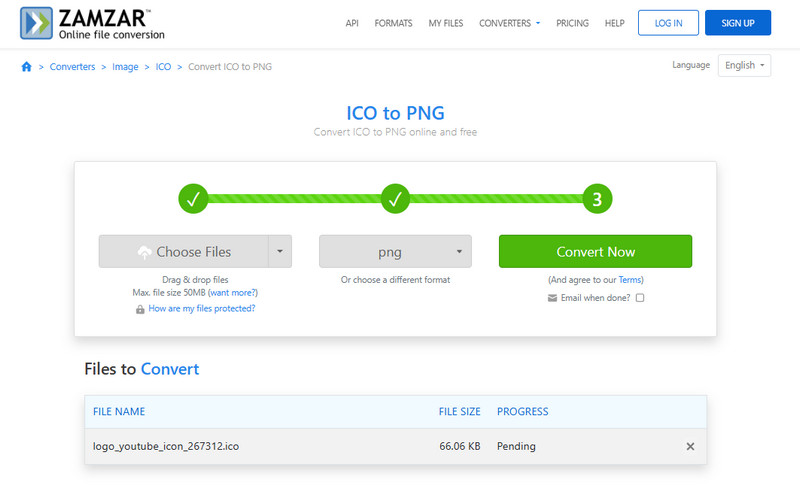The width and height of the screenshot is (800, 486).
Task: Click the Sign Up button
Action: 738,23
